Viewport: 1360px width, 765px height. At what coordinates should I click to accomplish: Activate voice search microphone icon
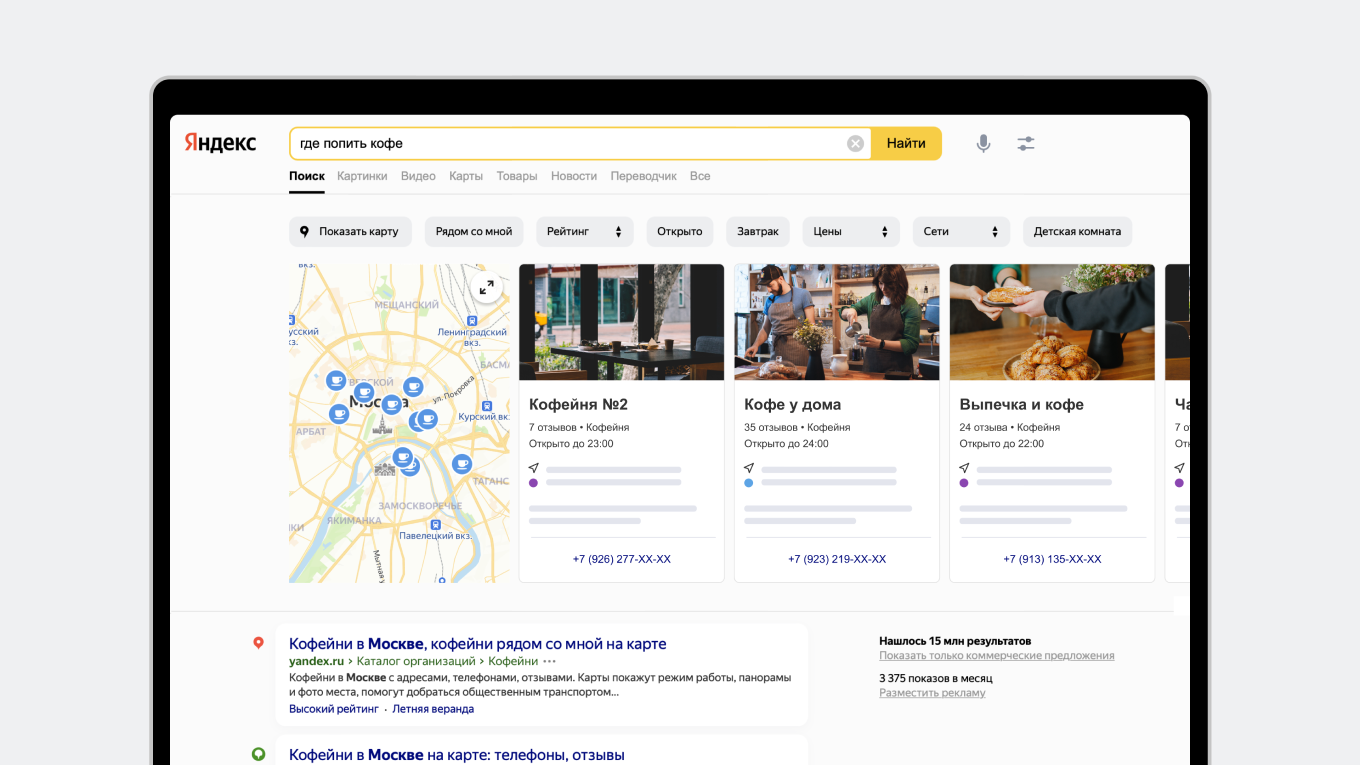983,144
